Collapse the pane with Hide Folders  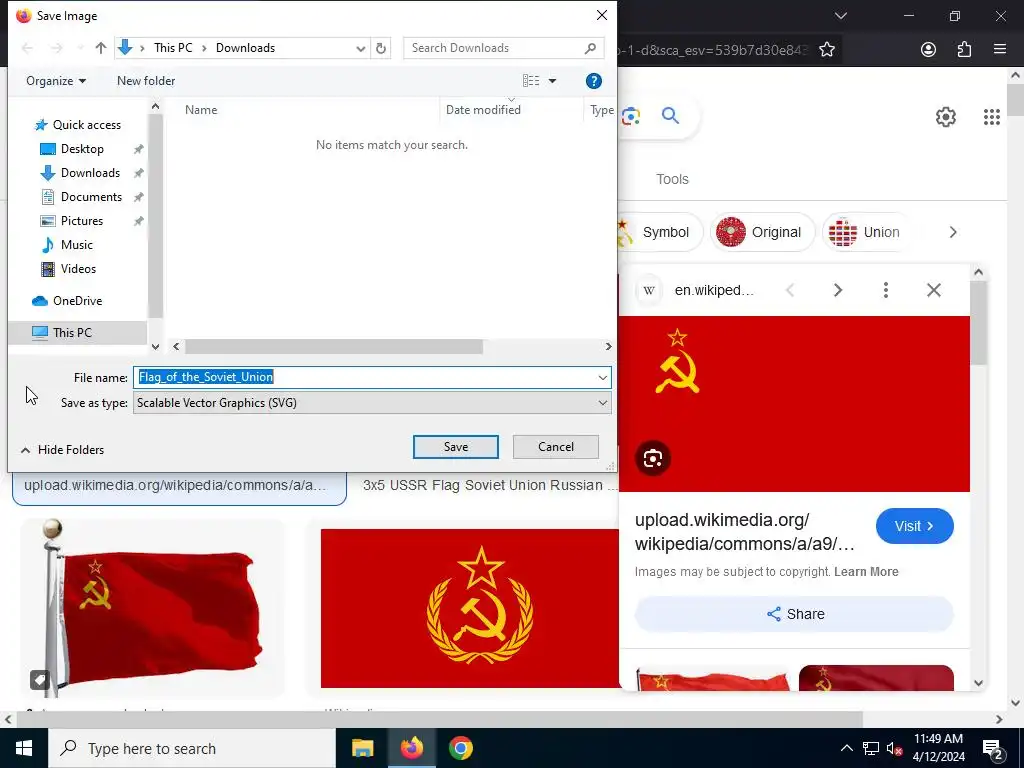[63, 450]
